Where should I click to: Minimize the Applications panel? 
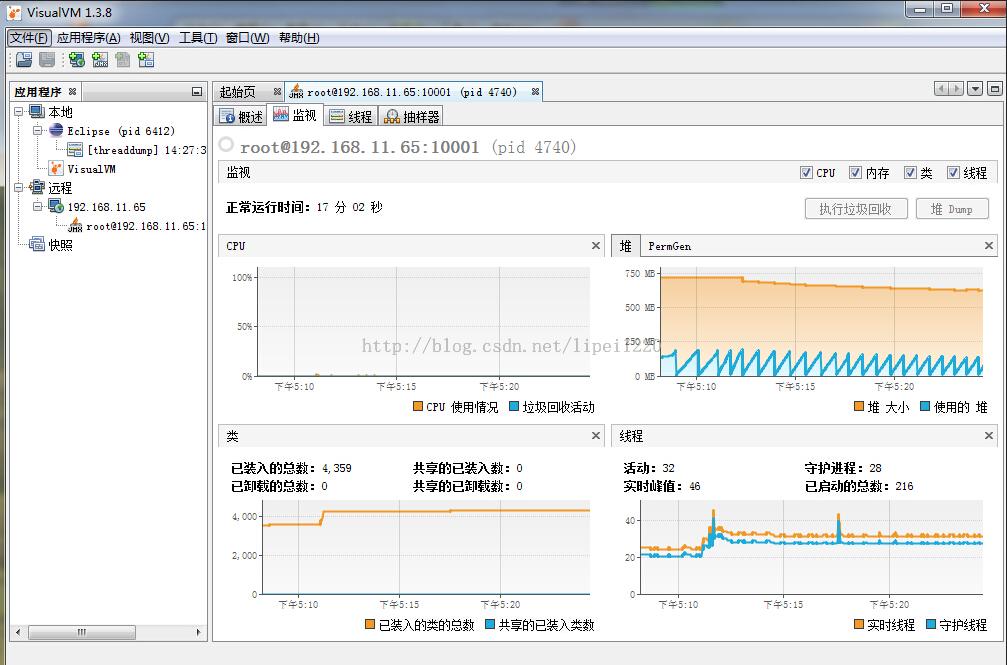197,92
